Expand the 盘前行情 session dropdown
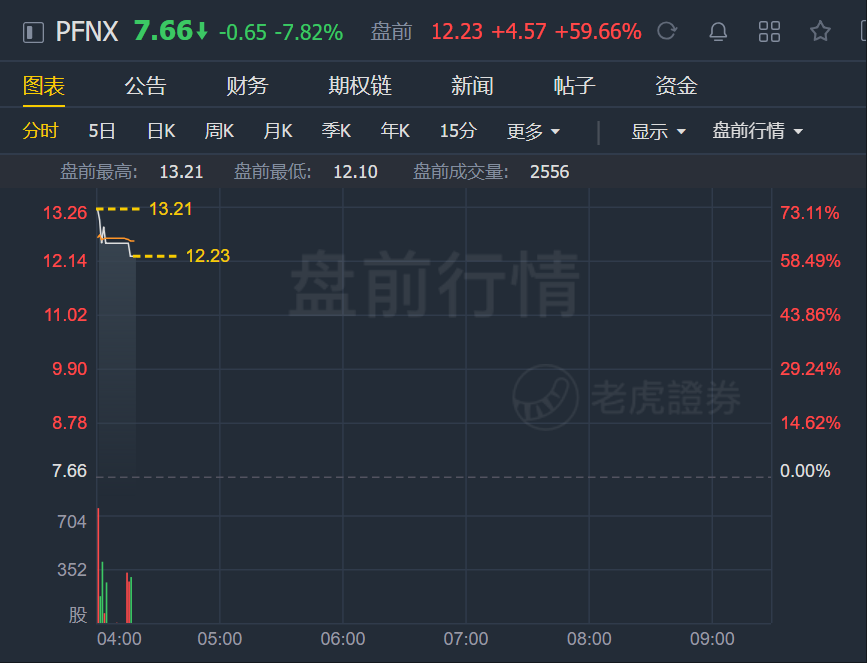 click(x=758, y=131)
